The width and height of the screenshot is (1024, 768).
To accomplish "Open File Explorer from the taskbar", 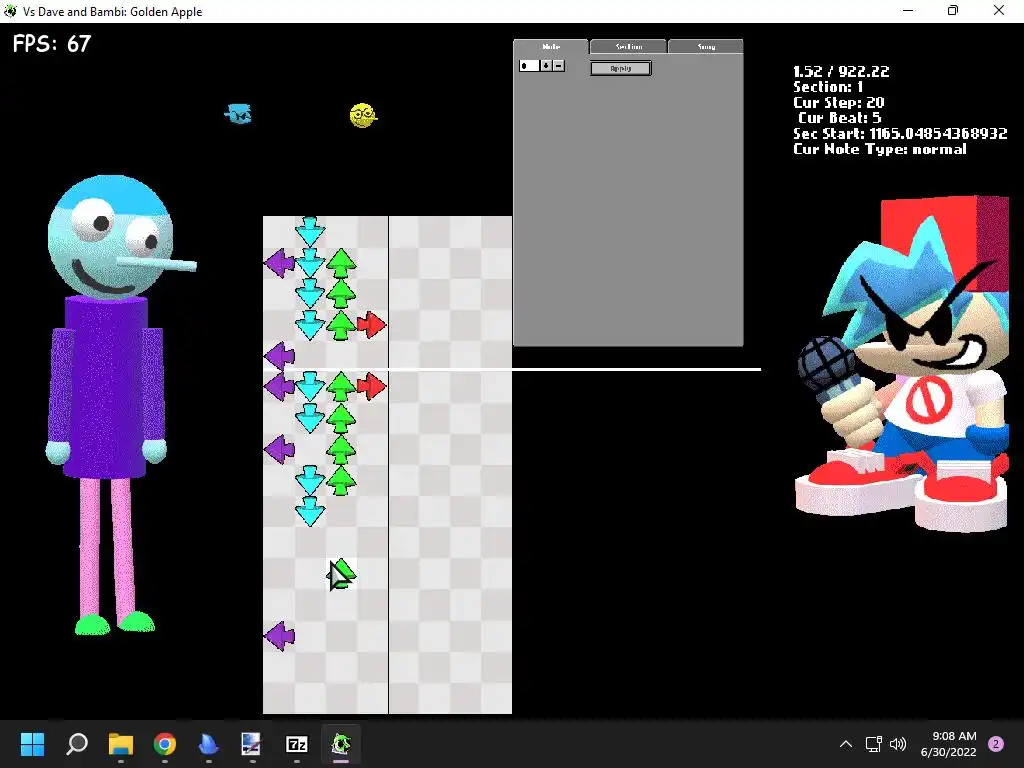I will [x=121, y=744].
